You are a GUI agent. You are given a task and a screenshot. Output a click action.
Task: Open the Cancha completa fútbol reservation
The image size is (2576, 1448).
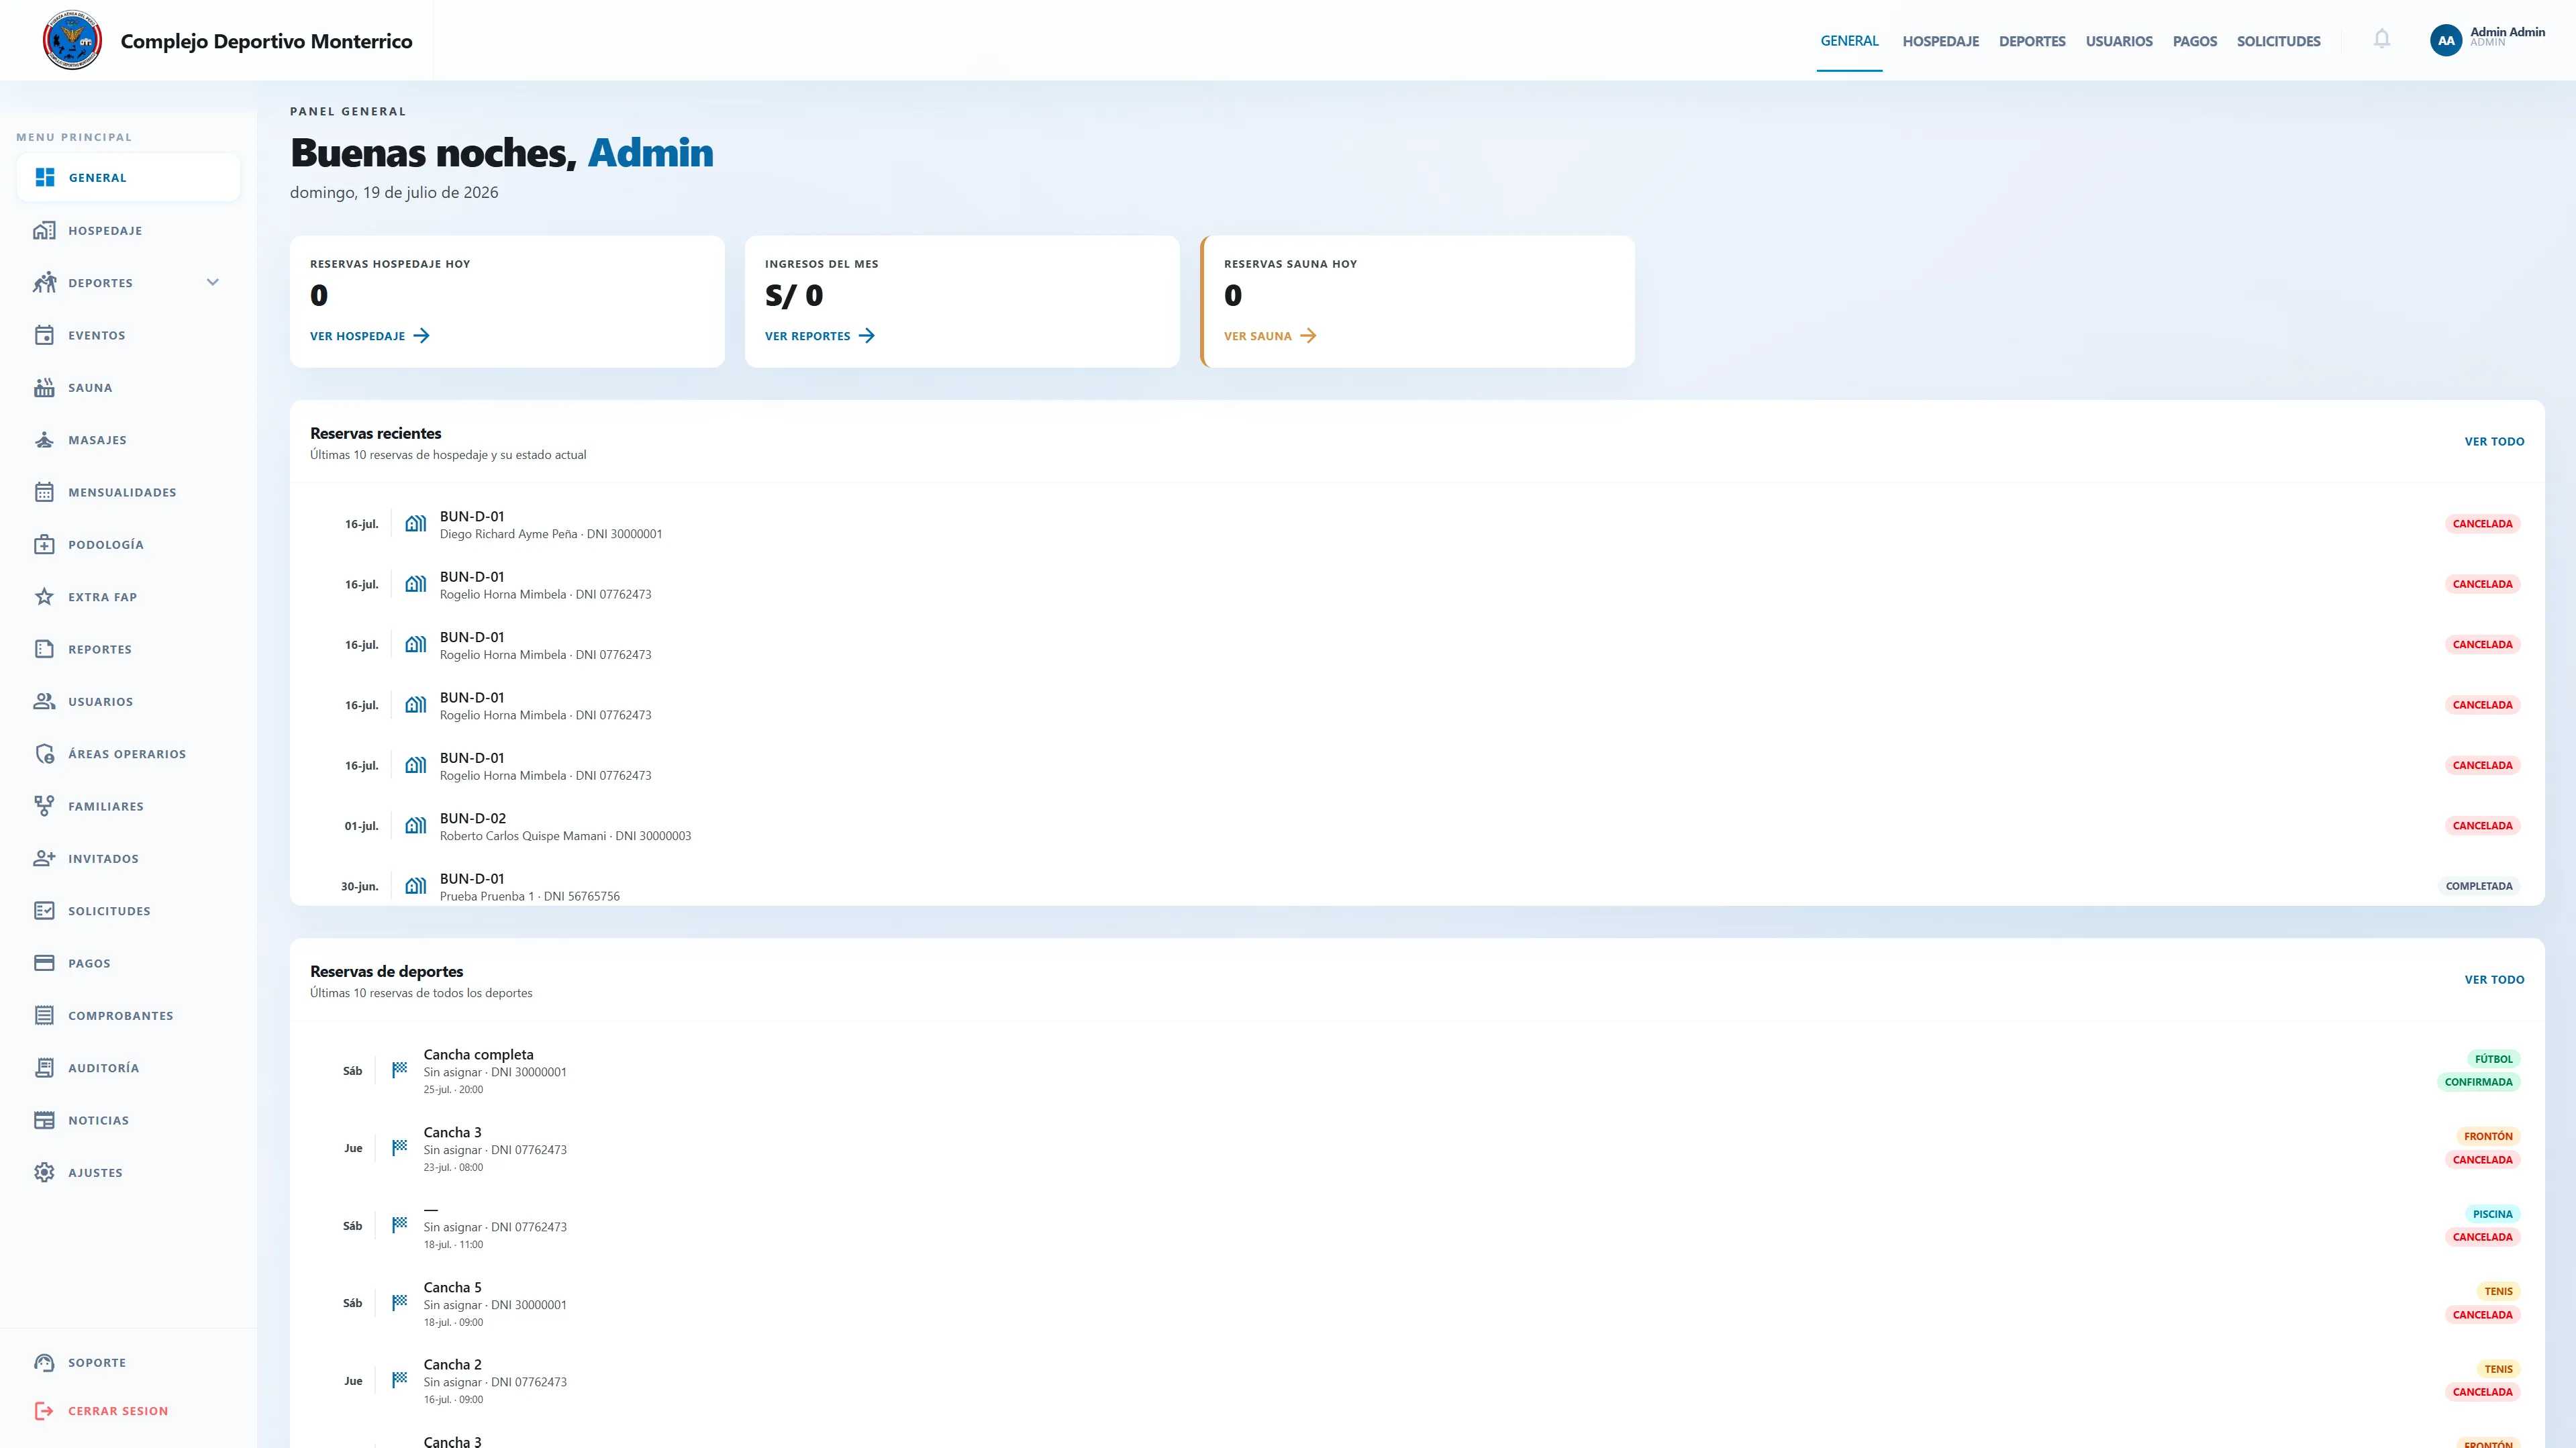[1417, 1071]
